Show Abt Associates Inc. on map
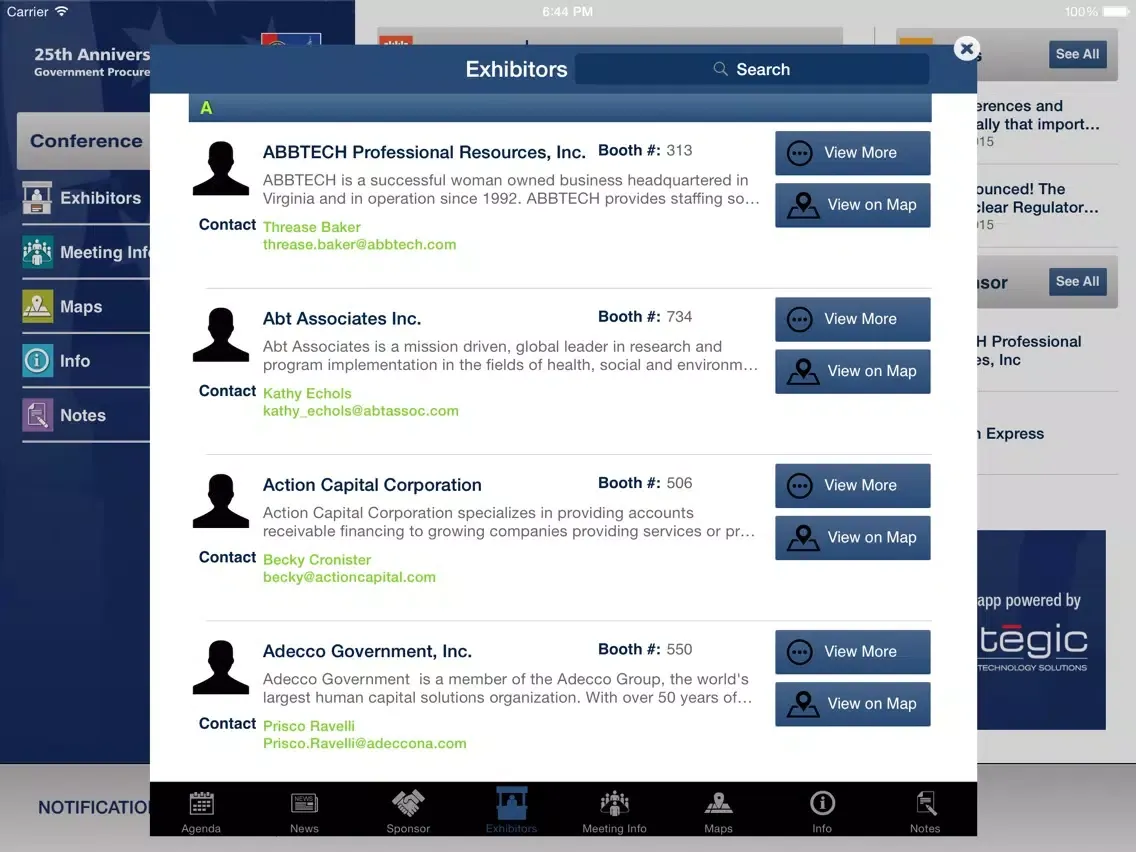The height and width of the screenshot is (852, 1136). click(853, 372)
